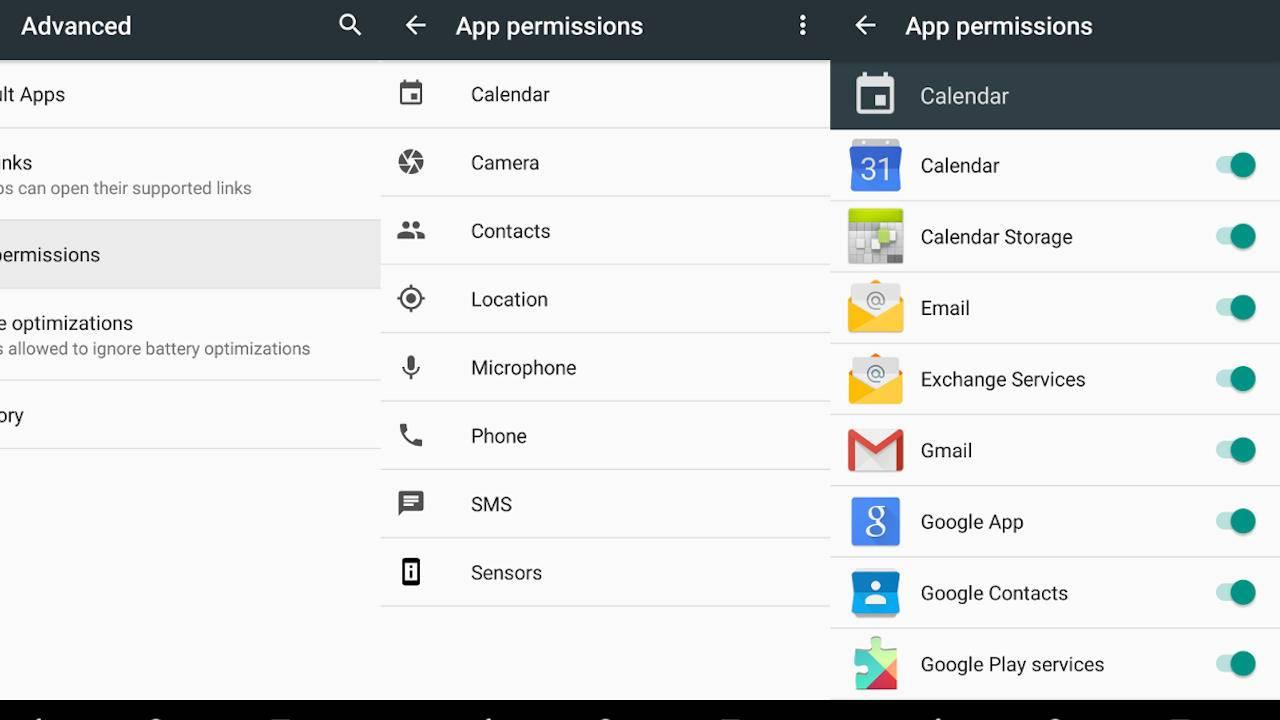Tap the Calendar permission icon in list
The image size is (1280, 720).
[411, 94]
